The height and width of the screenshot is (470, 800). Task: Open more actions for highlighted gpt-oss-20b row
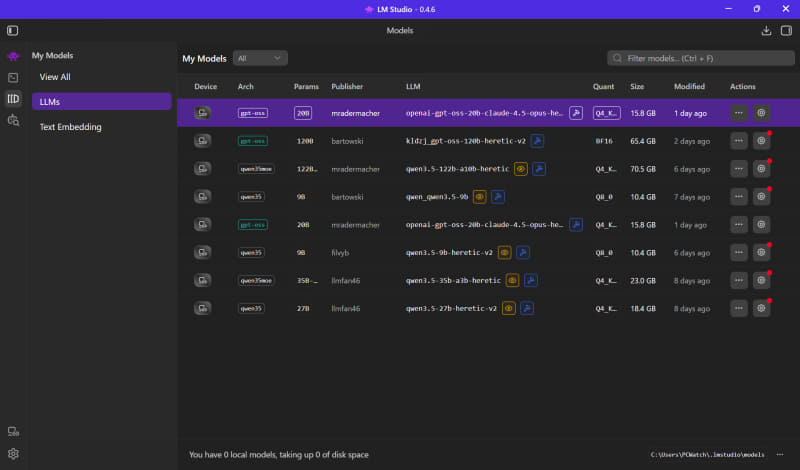click(739, 113)
